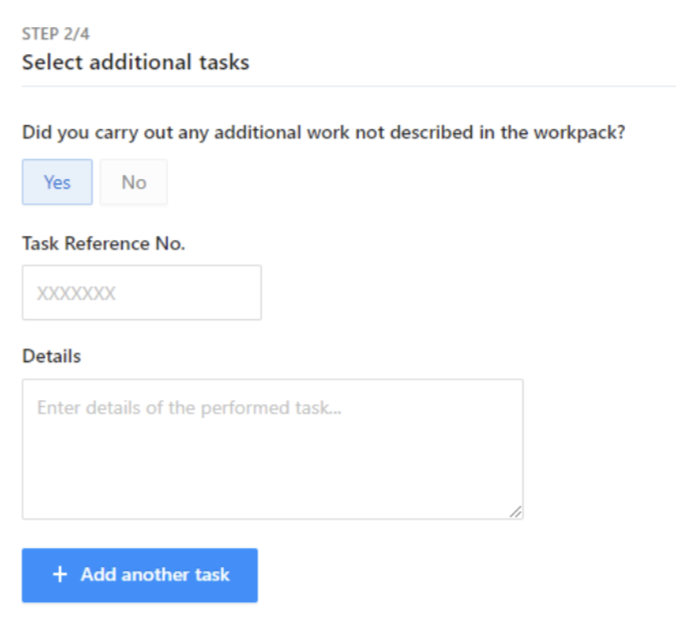Choose No for additional work
Screen dimensions: 676x640
coord(134,182)
